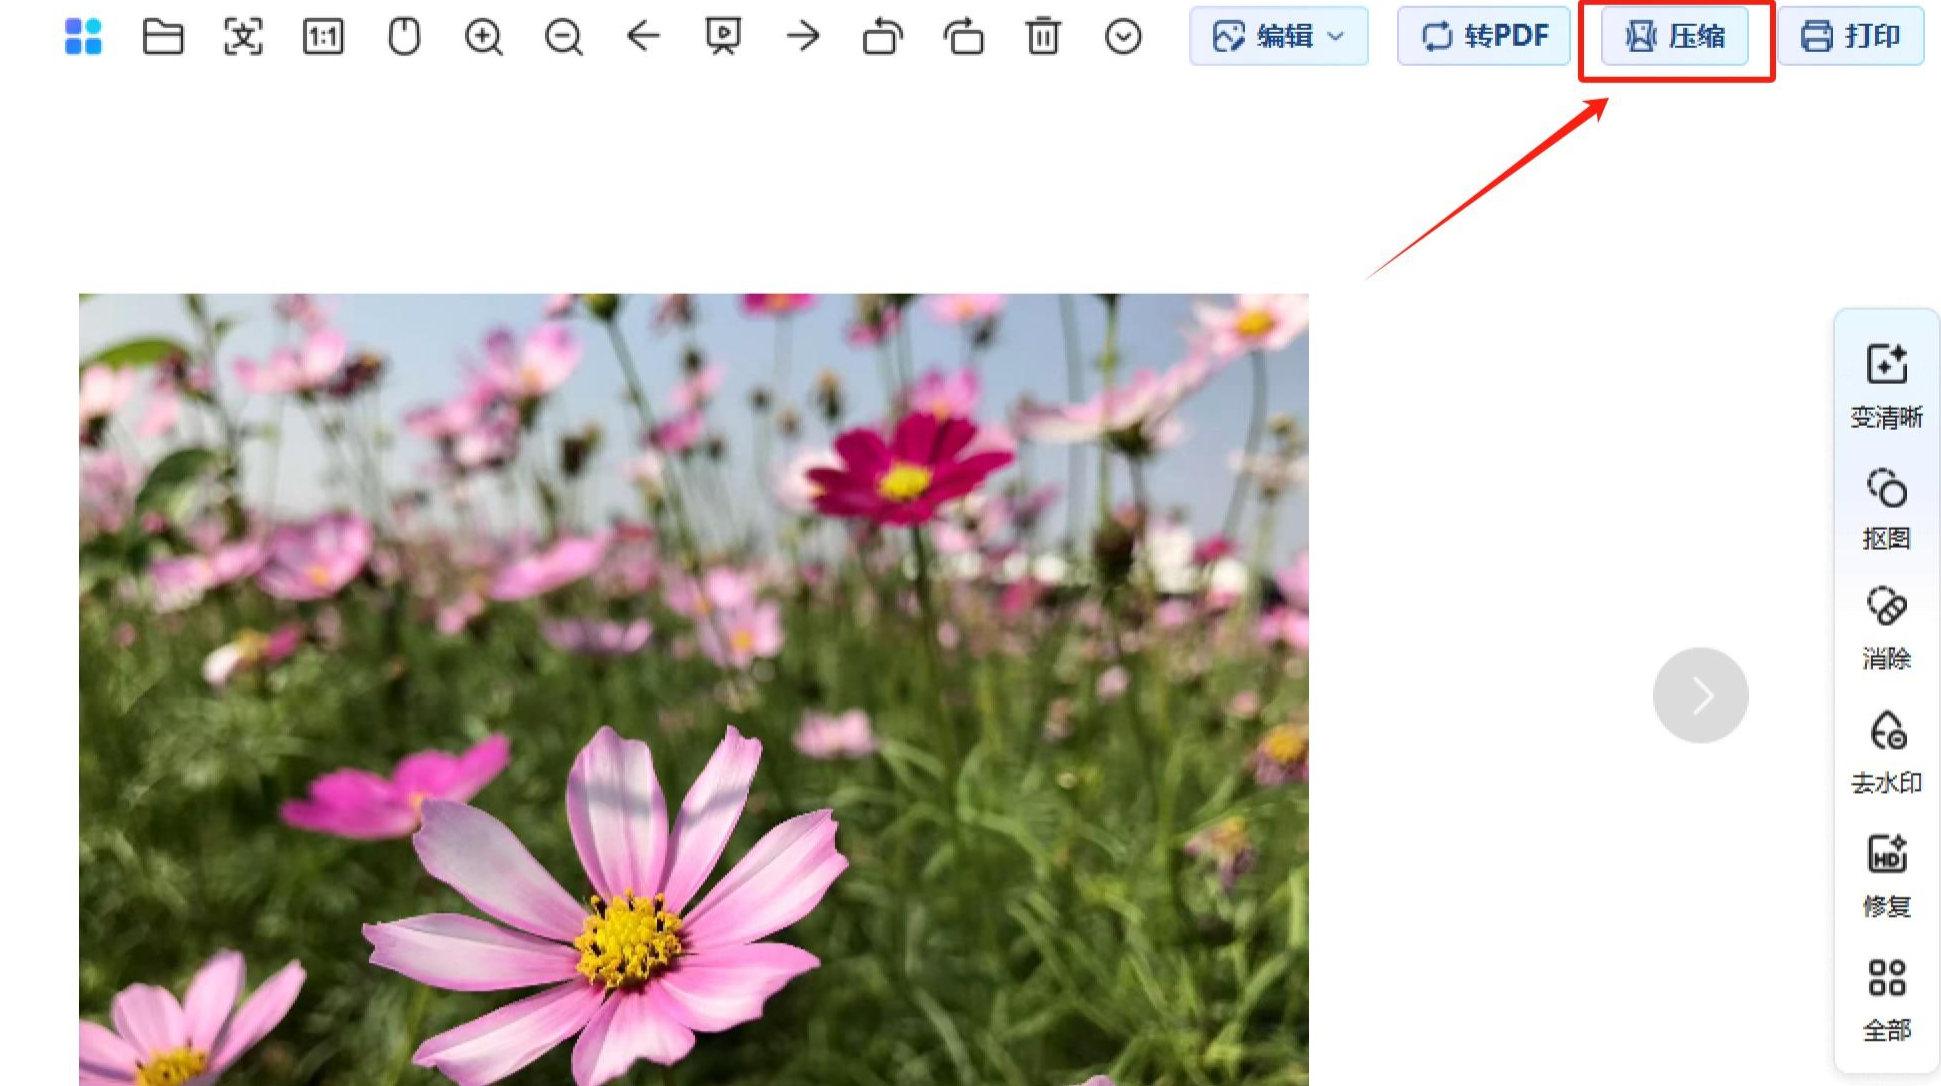
Task: Toggle fullscreen view icon
Action: click(243, 37)
